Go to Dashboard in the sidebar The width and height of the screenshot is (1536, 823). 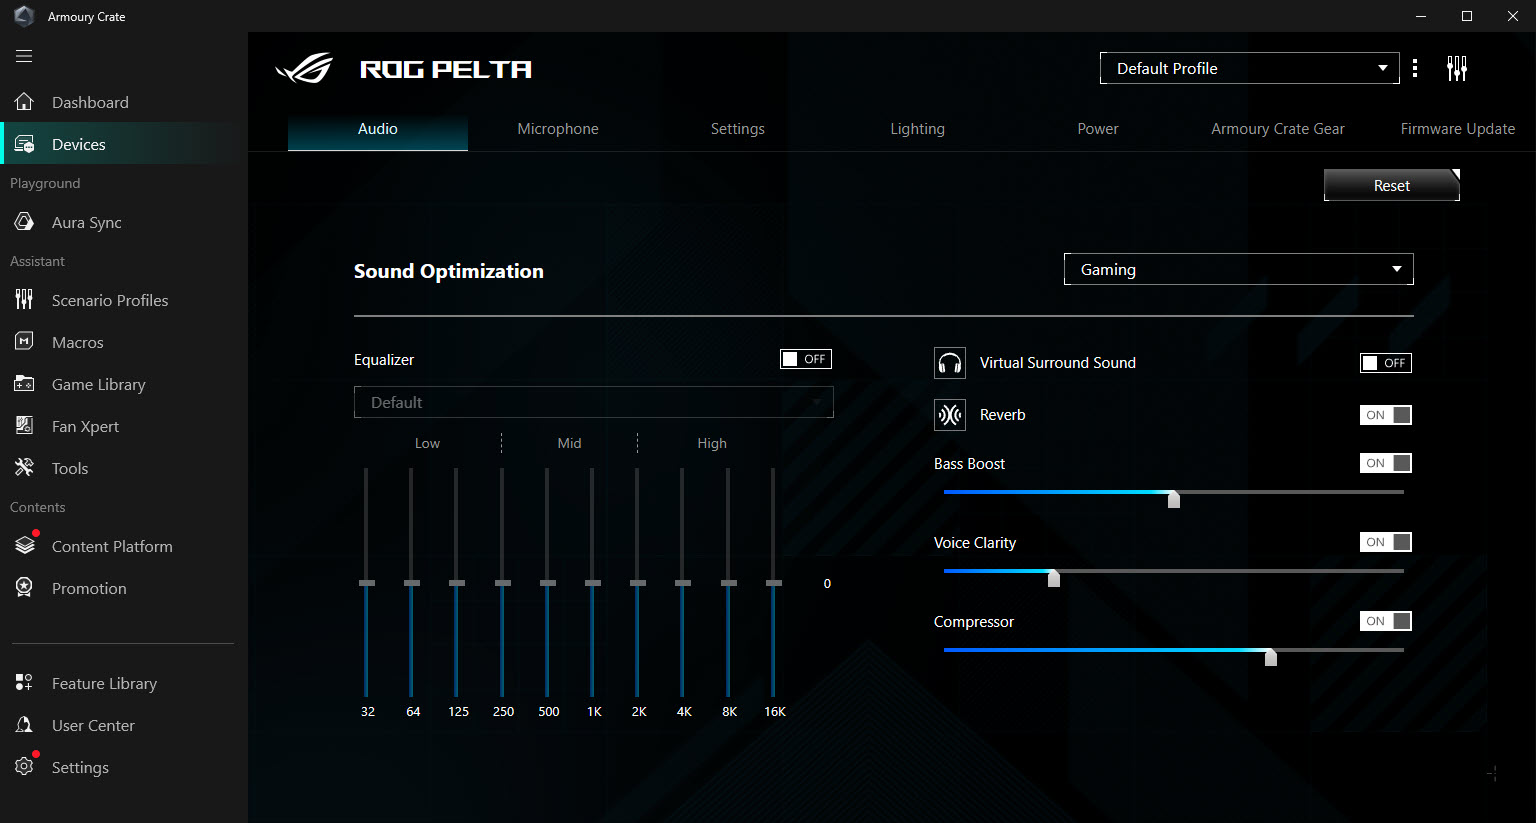124,102
